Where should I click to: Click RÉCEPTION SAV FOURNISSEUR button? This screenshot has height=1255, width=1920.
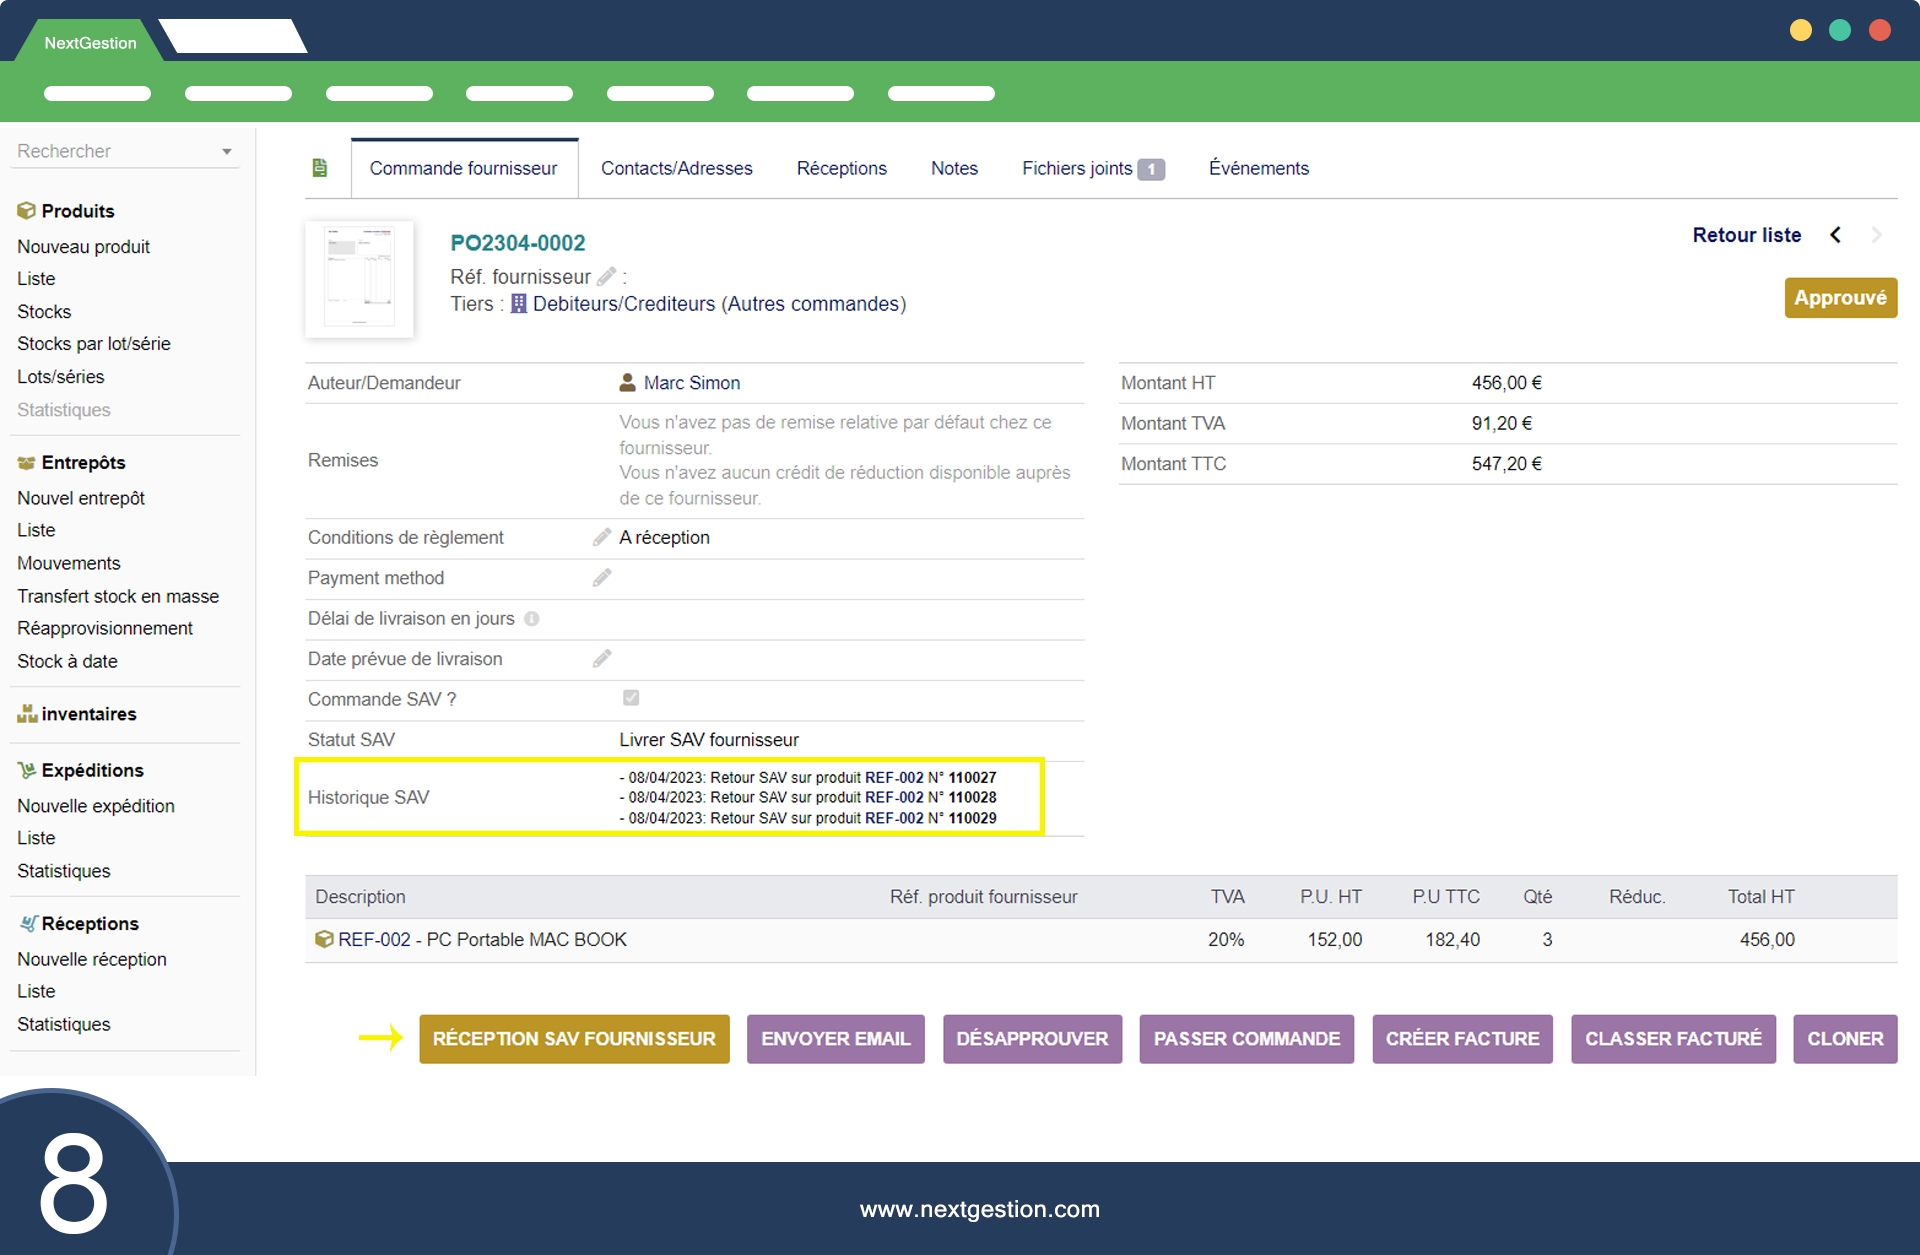pos(574,1039)
